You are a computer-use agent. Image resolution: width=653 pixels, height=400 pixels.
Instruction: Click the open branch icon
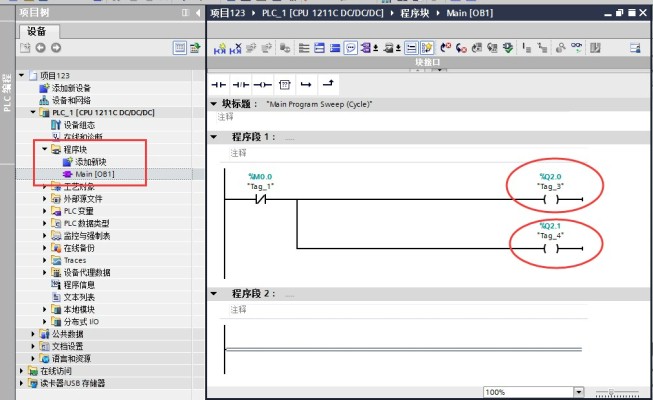306,84
